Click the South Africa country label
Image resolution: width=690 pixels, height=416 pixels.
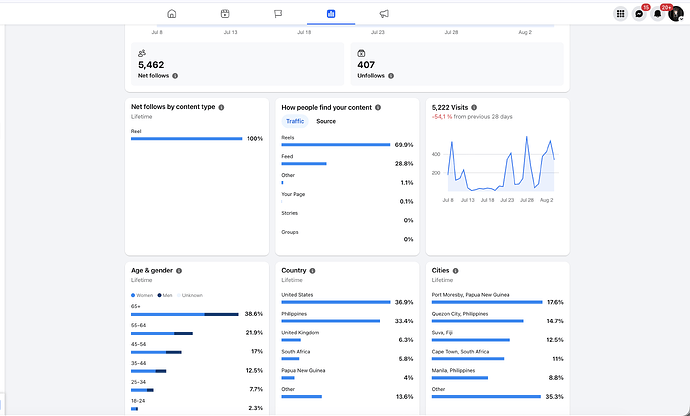(296, 352)
